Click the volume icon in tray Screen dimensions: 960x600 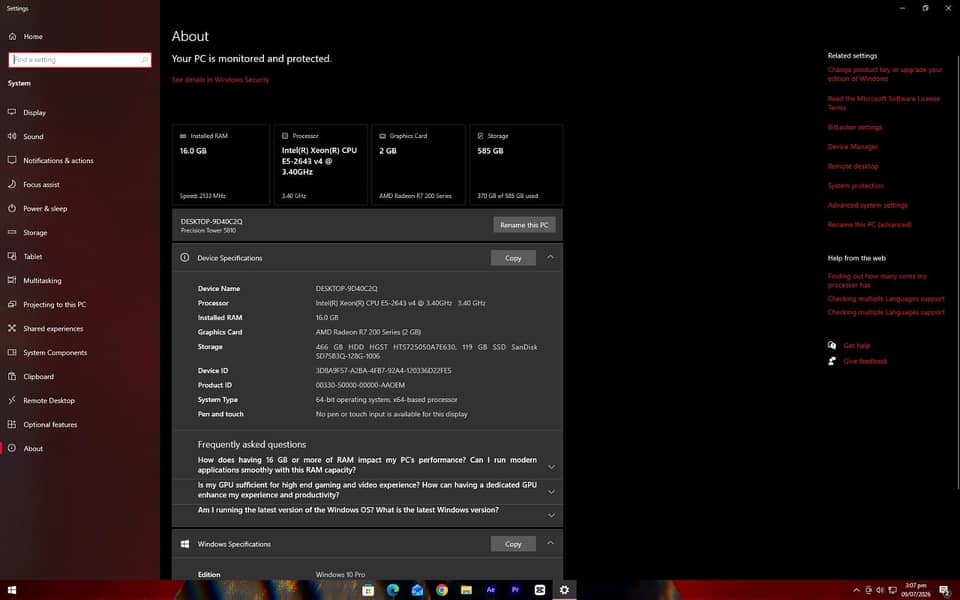click(x=880, y=590)
